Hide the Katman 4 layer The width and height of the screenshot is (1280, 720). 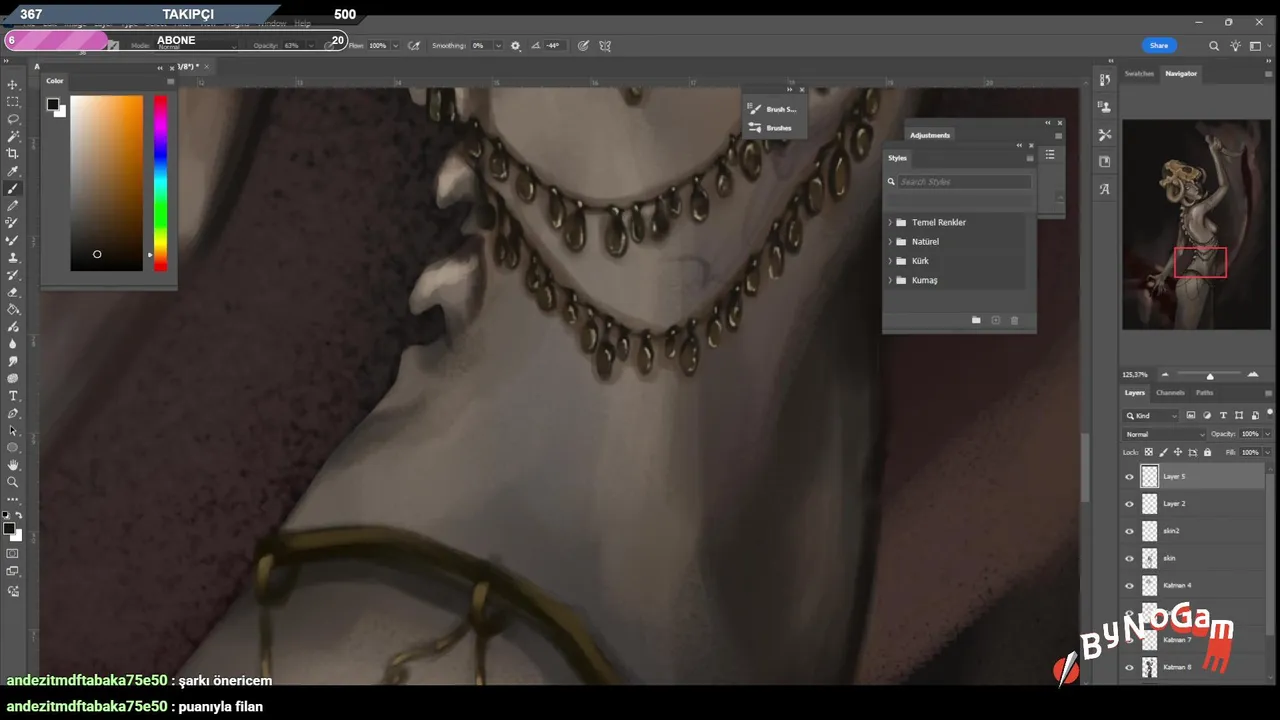click(x=1129, y=585)
